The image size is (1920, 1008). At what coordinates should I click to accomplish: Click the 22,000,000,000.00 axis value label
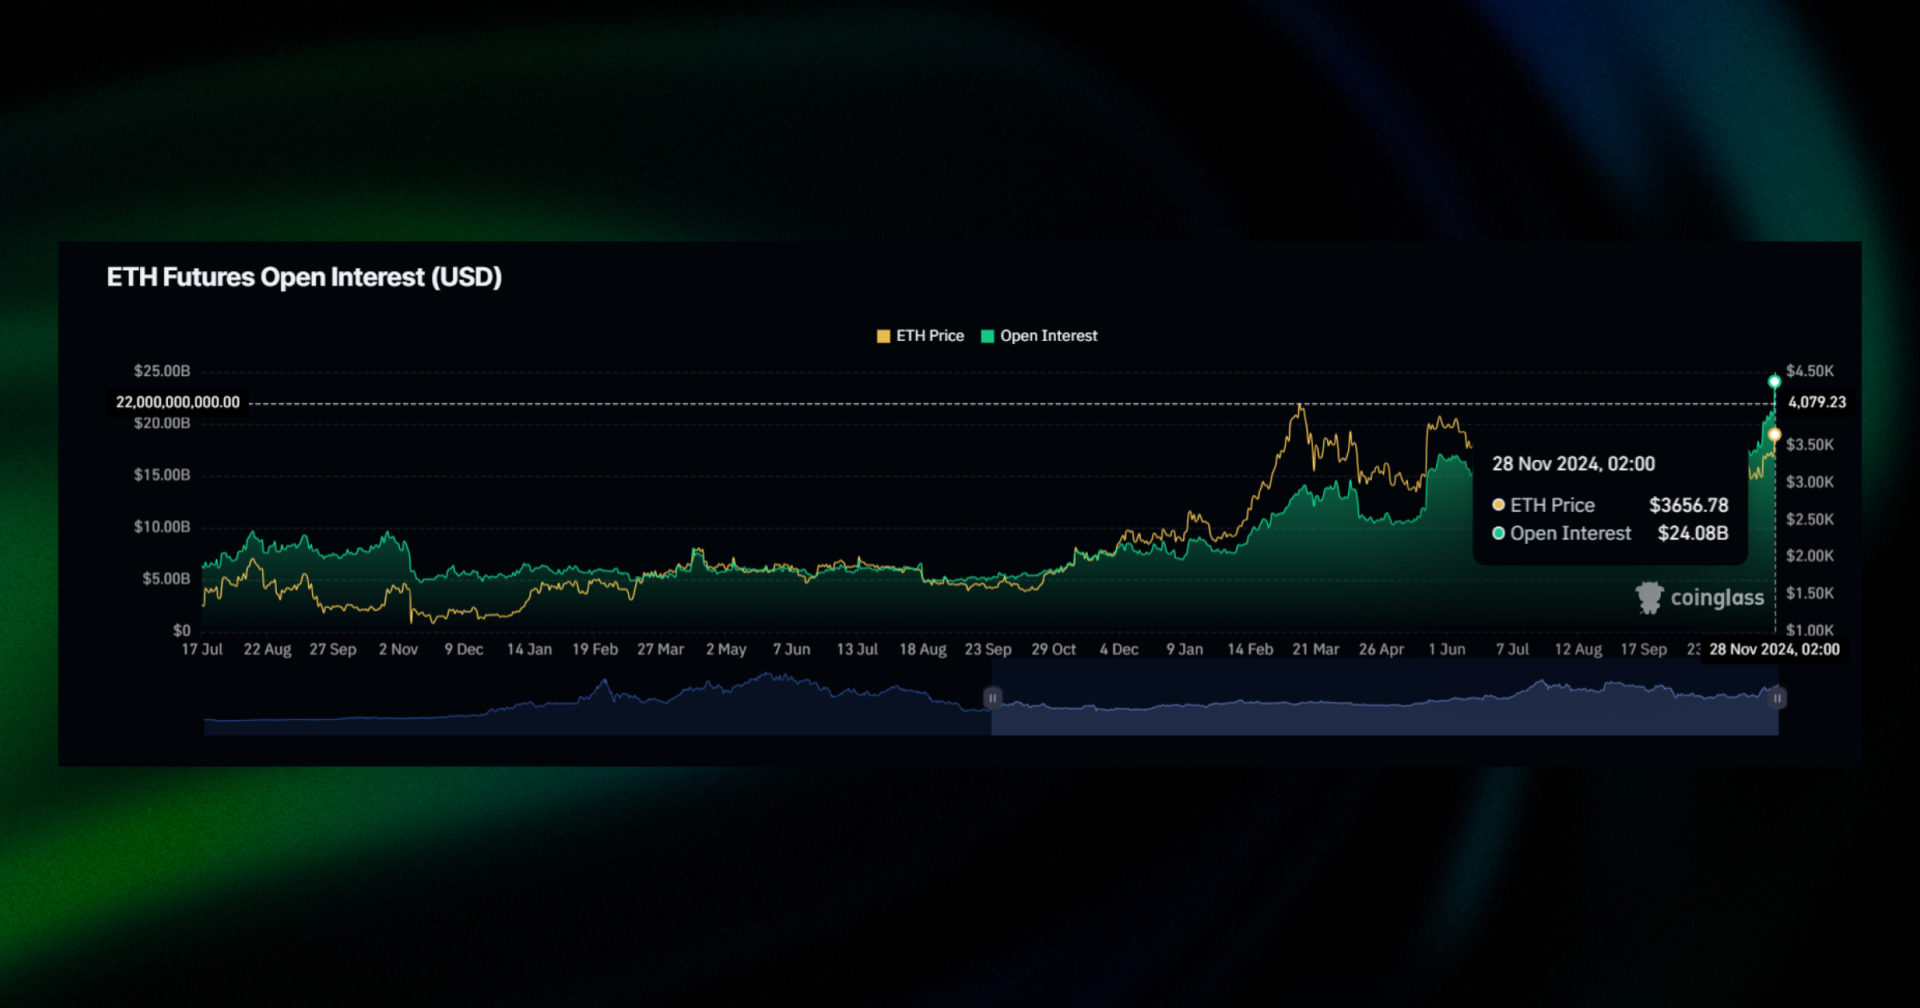pos(178,402)
